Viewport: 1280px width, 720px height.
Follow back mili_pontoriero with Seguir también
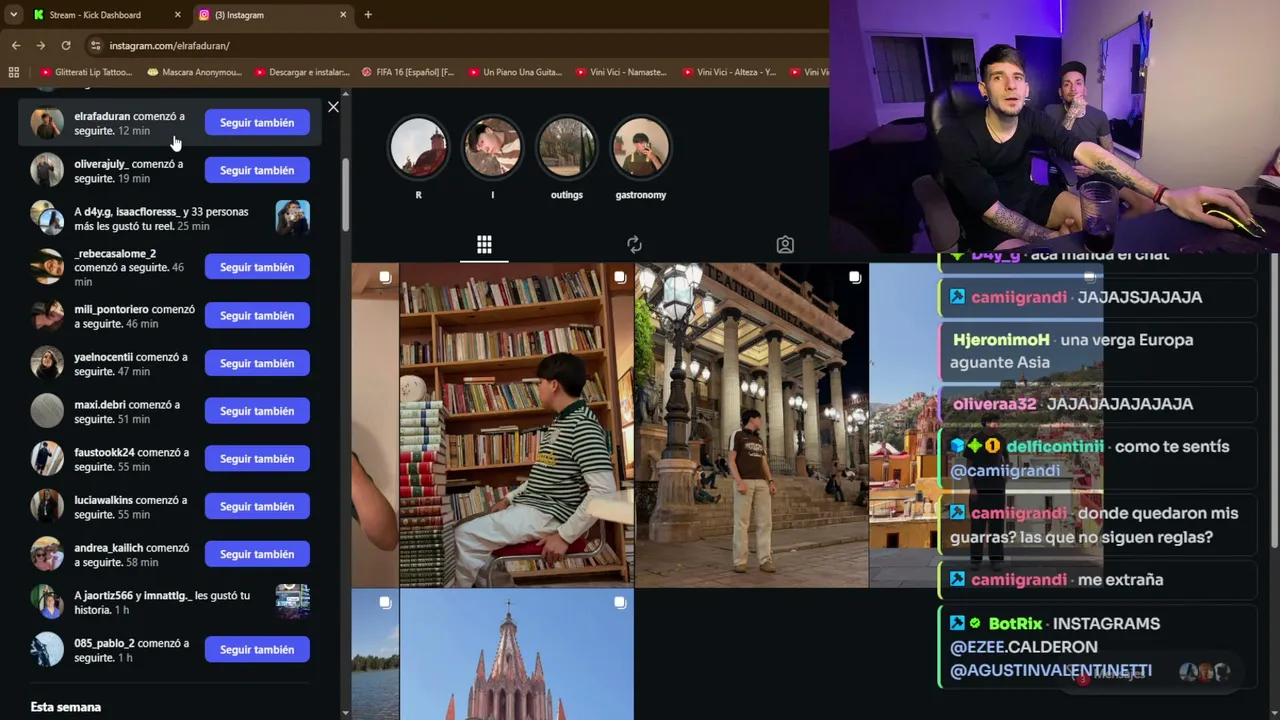[x=257, y=315]
